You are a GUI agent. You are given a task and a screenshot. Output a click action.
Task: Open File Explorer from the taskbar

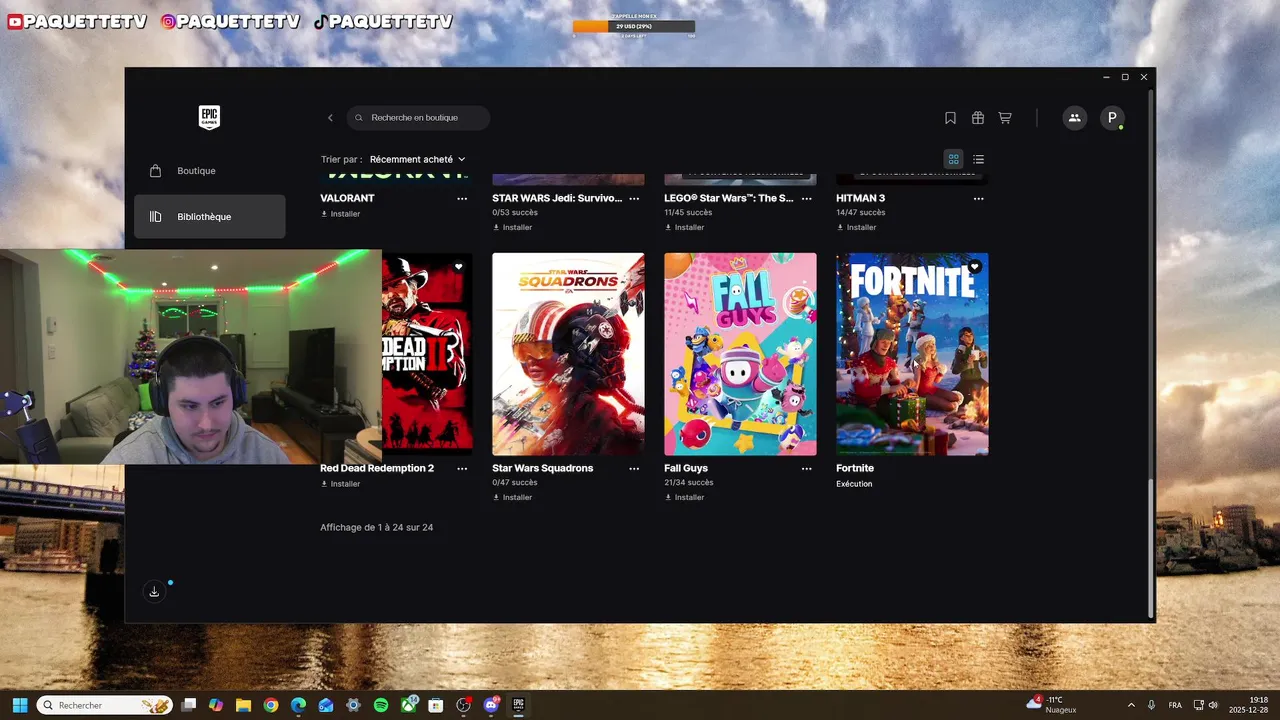[x=243, y=705]
